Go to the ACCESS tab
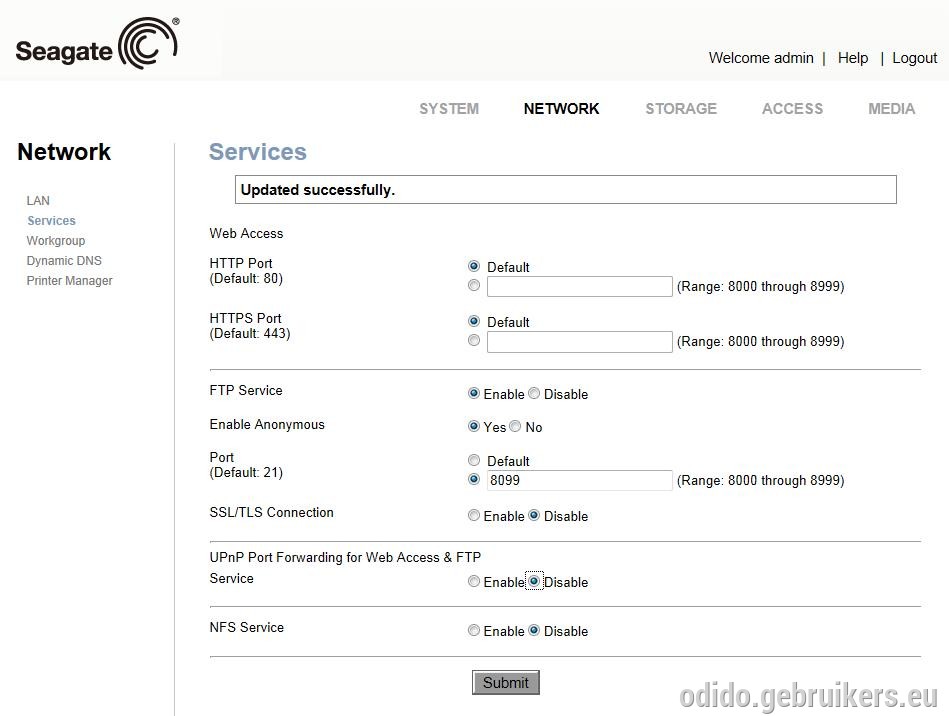The height and width of the screenshot is (716, 949). click(x=792, y=109)
